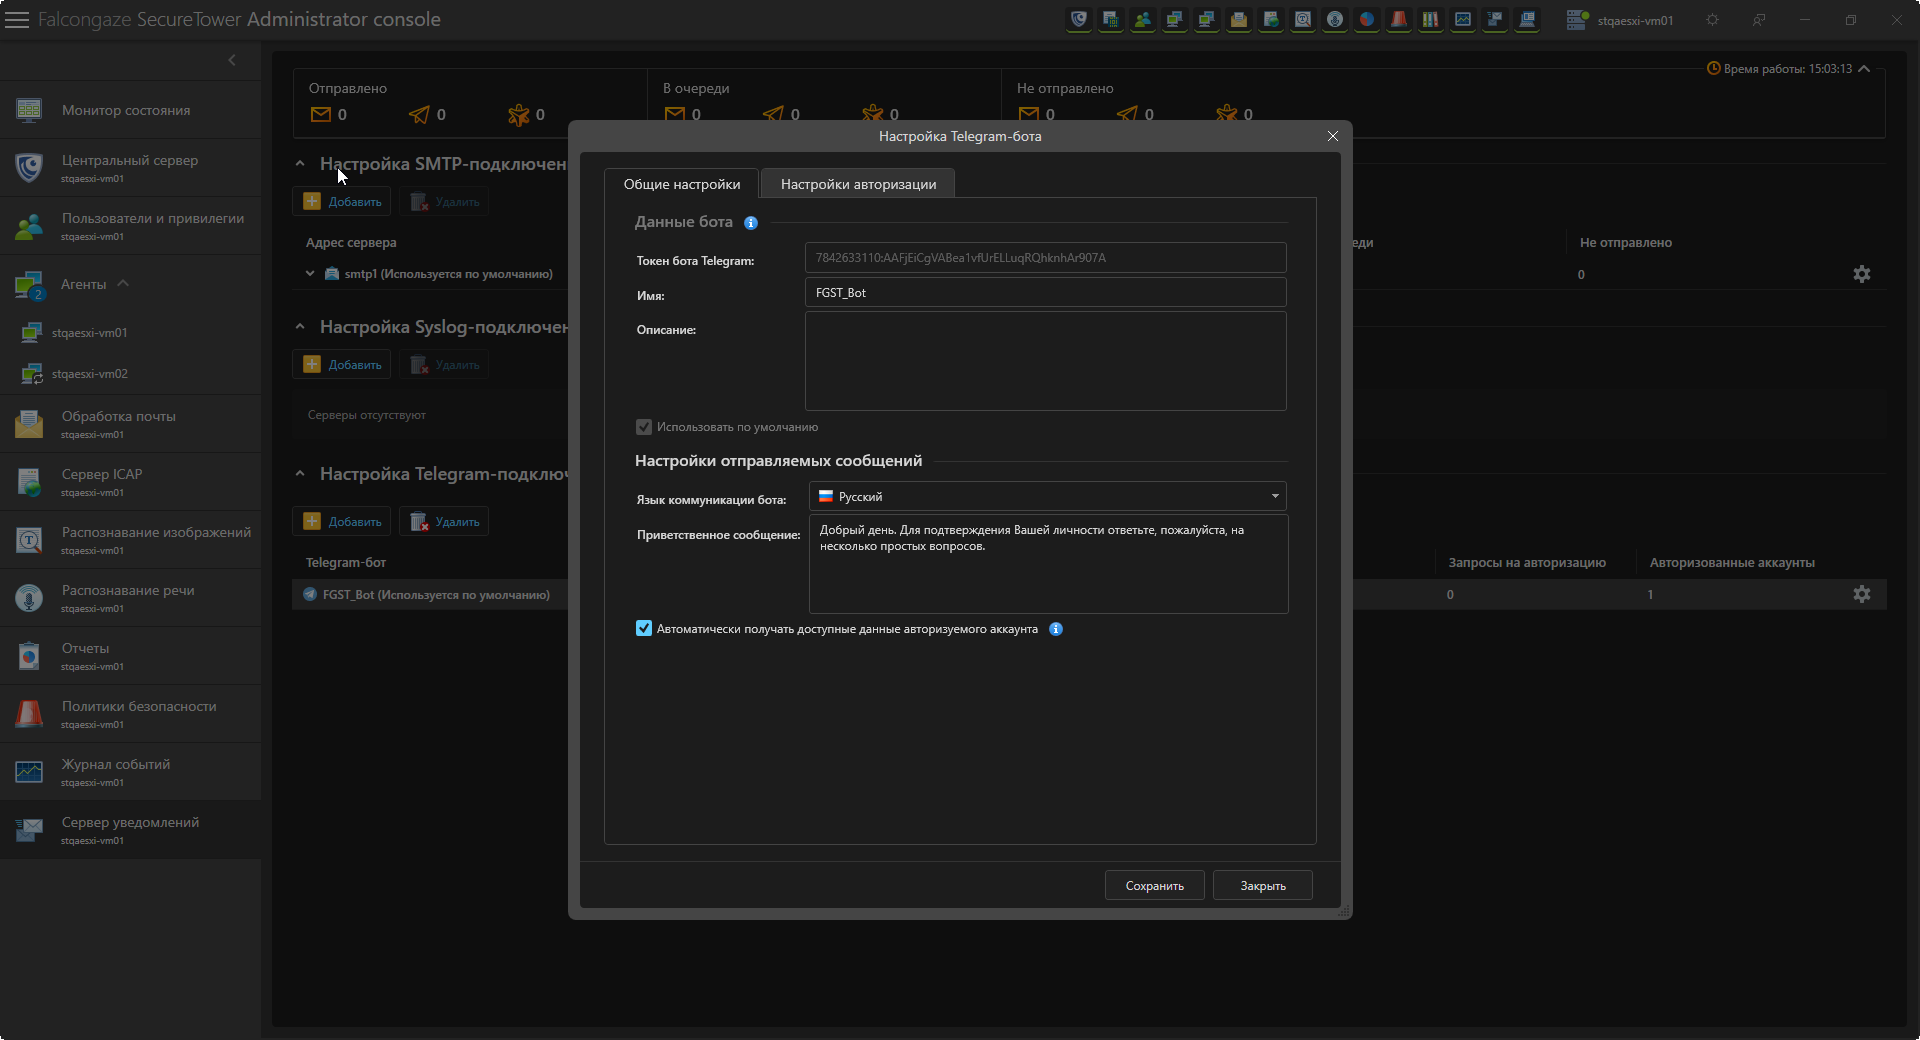Click the ICAP server globe icon in top toolbar
This screenshot has width=1920, height=1040.
coord(1271,19)
